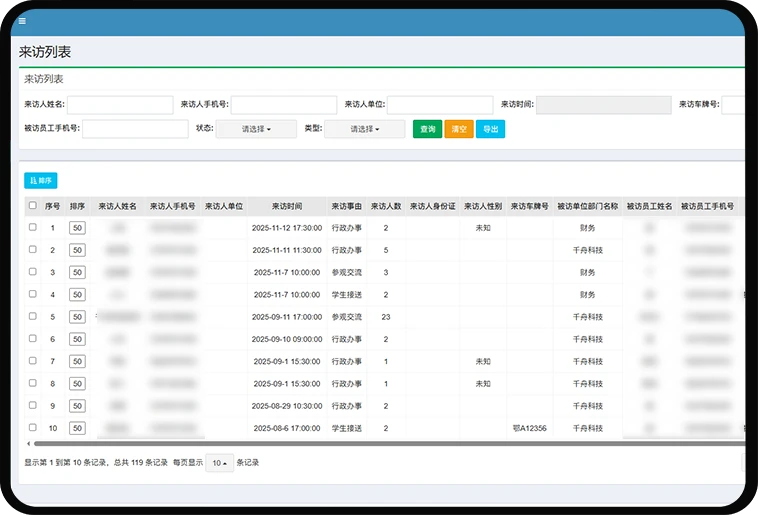Click the blue 导出 export button
Image resolution: width=758 pixels, height=515 pixels.
click(x=490, y=129)
